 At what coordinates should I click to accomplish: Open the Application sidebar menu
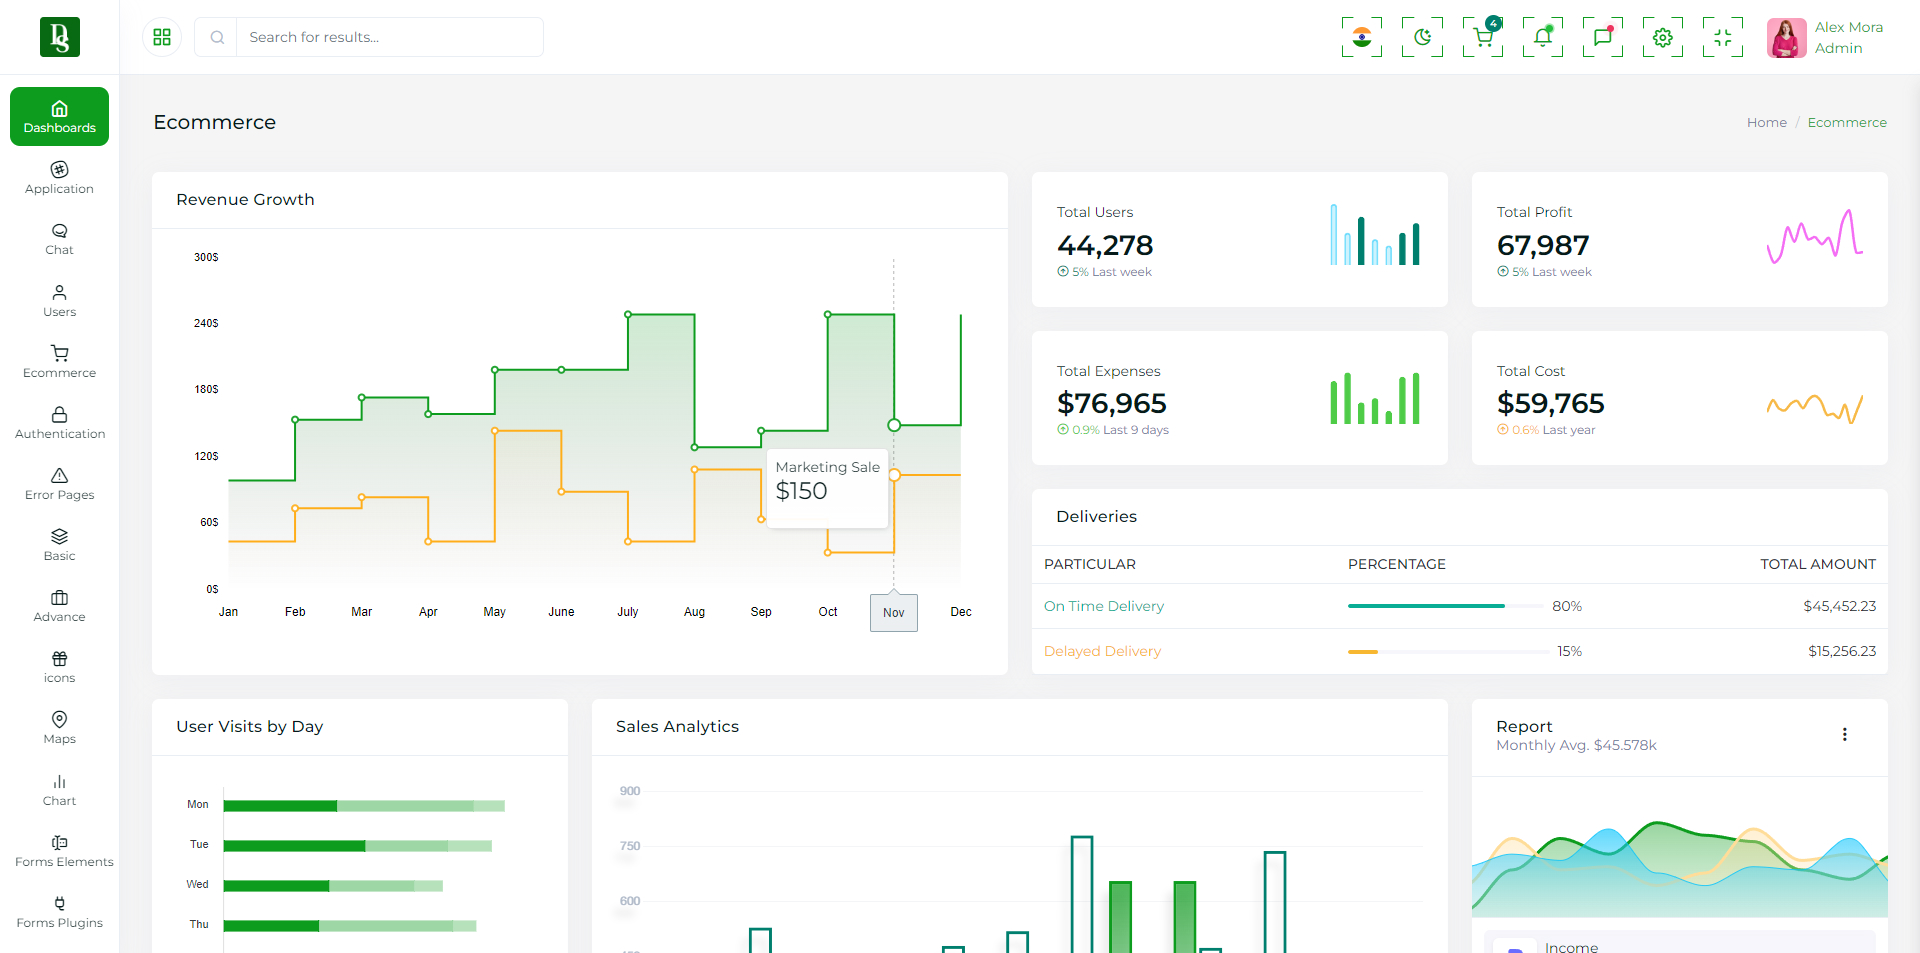click(x=60, y=178)
